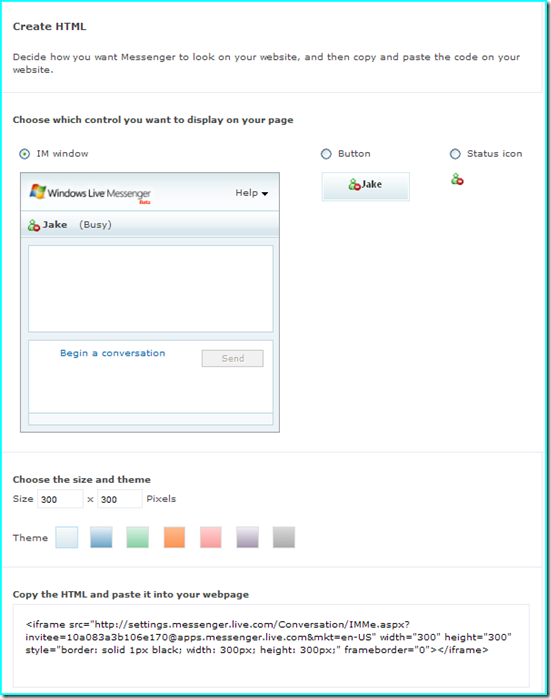The height and width of the screenshot is (699, 551).
Task: Choose the Status icon radio option
Action: point(455,154)
